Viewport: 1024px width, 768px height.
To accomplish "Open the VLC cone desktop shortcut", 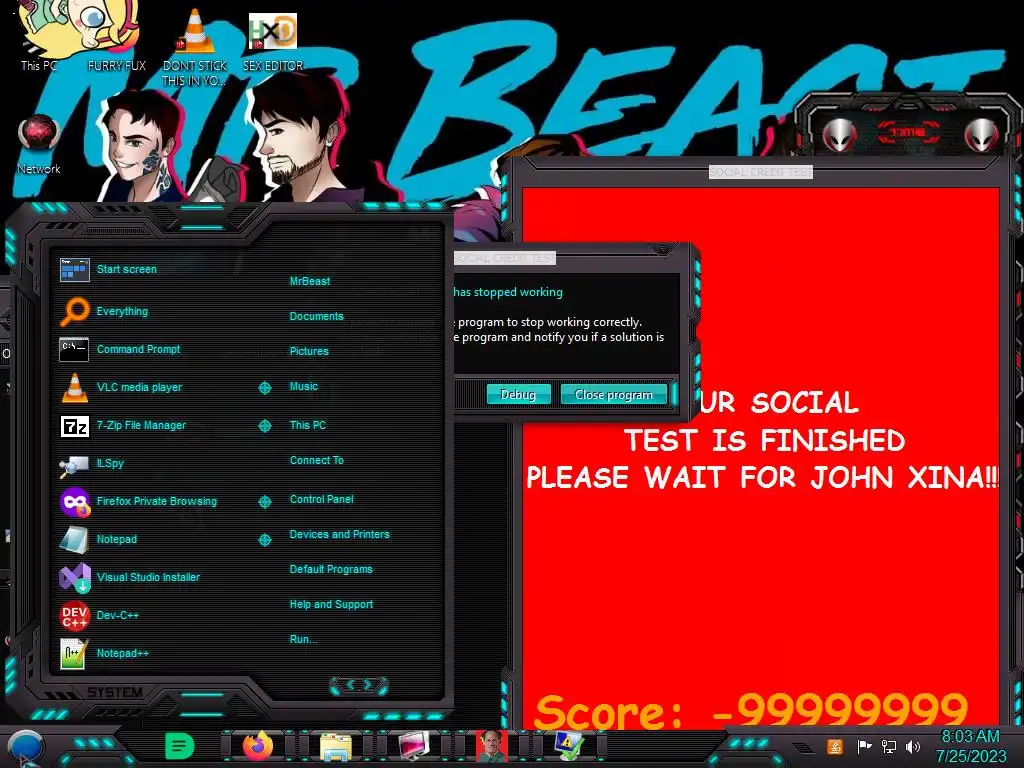I will tap(195, 47).
